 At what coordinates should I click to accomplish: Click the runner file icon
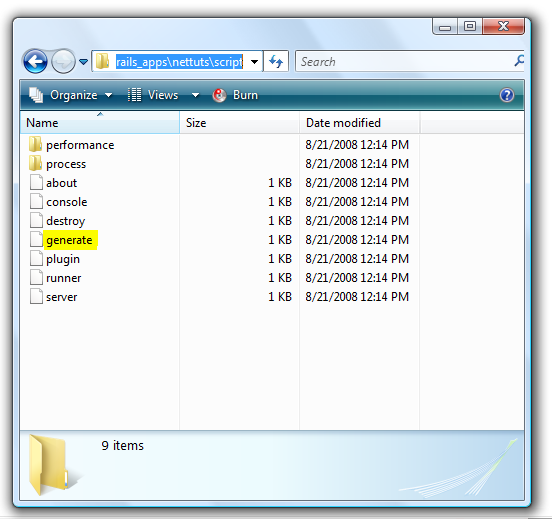click(36, 277)
